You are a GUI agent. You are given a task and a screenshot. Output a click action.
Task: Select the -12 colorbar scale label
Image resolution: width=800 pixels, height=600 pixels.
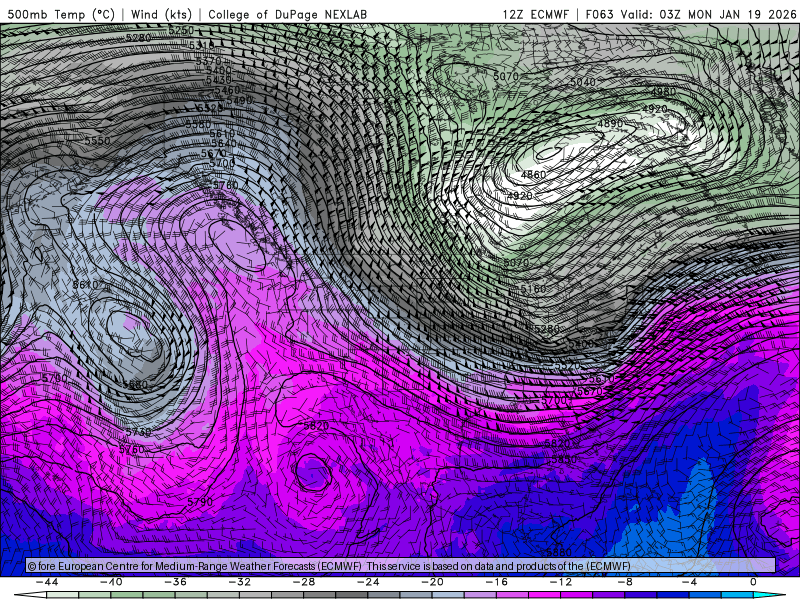click(x=561, y=582)
